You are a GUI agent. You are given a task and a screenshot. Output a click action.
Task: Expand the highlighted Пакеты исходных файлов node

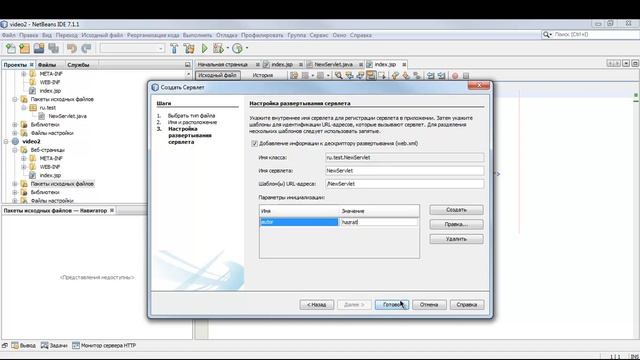coord(15,184)
